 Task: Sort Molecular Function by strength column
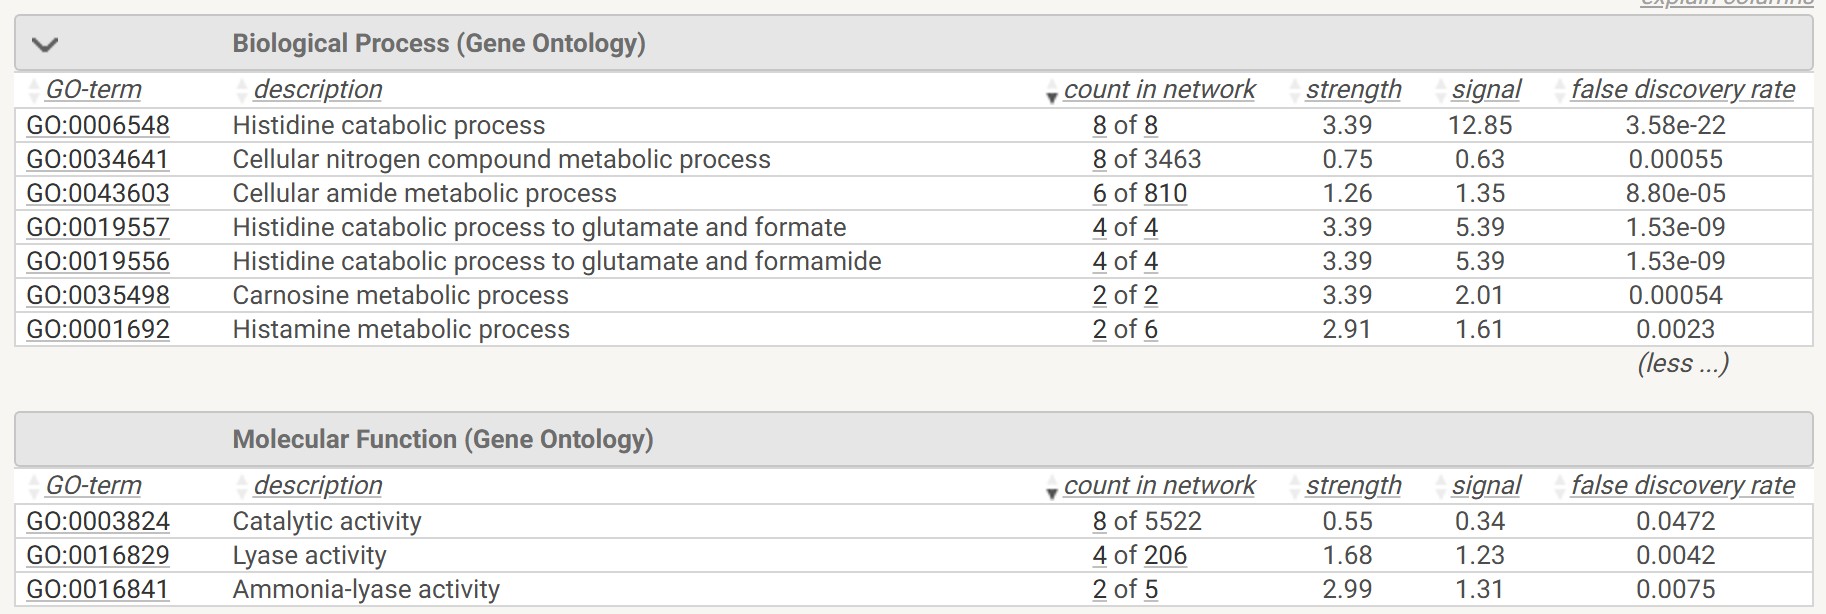(x=1353, y=485)
